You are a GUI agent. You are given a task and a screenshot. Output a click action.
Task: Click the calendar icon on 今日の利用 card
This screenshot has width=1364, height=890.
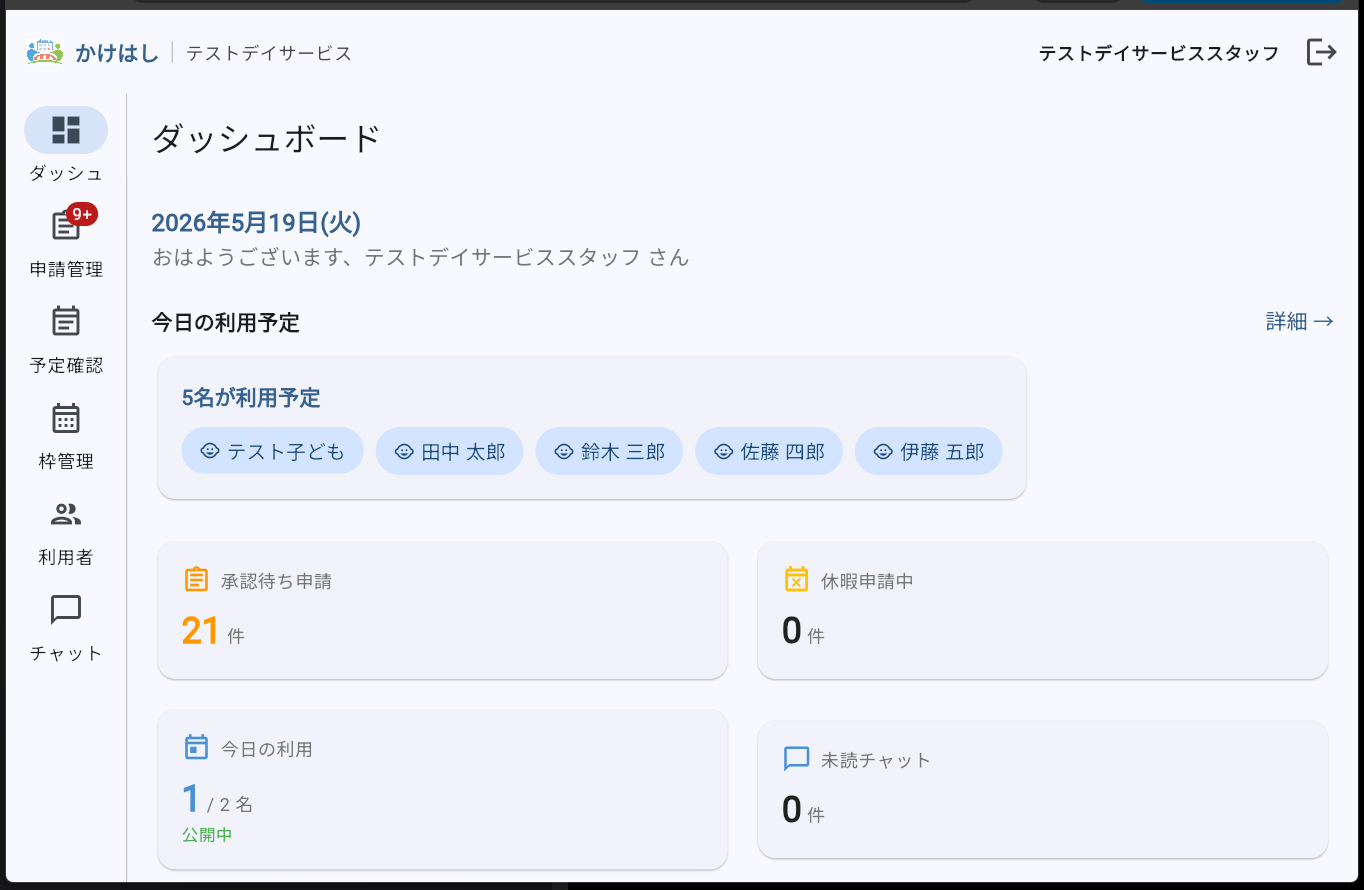tap(196, 748)
